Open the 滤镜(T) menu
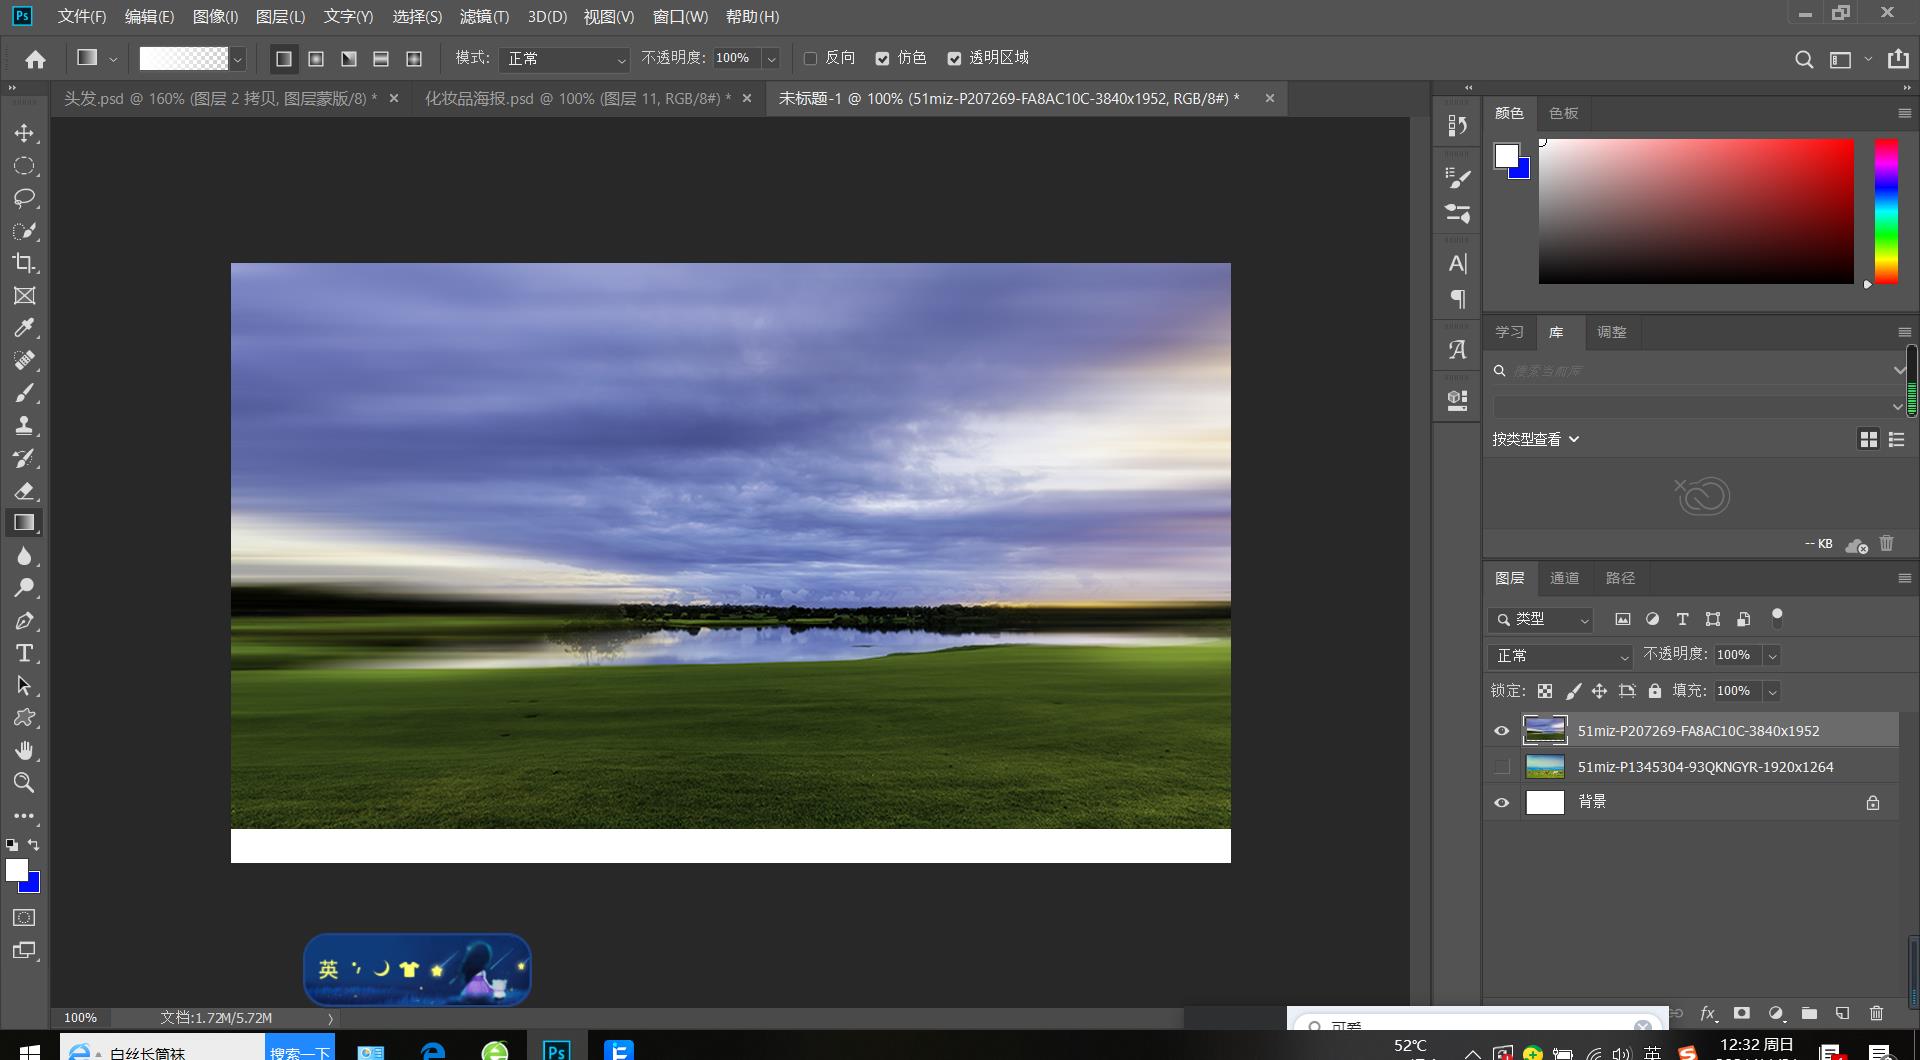Image resolution: width=1920 pixels, height=1060 pixels. (484, 17)
